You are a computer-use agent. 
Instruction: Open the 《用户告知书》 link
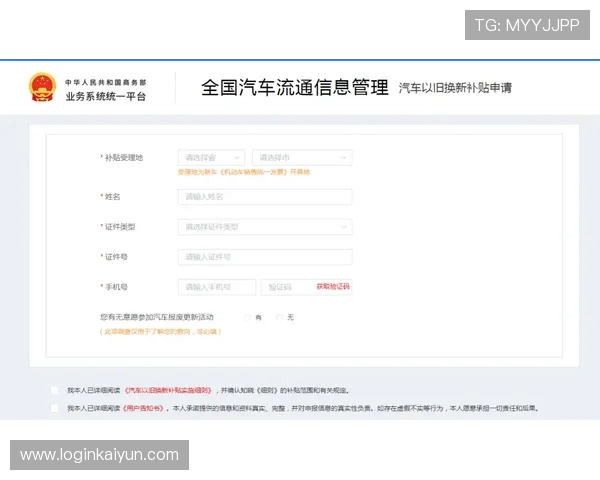tap(143, 408)
